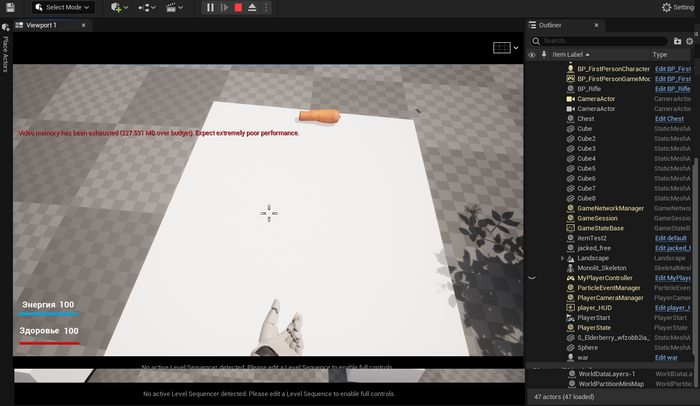700x406 pixels.
Task: Select ParticleEventManager in the Outliner
Action: pos(609,288)
